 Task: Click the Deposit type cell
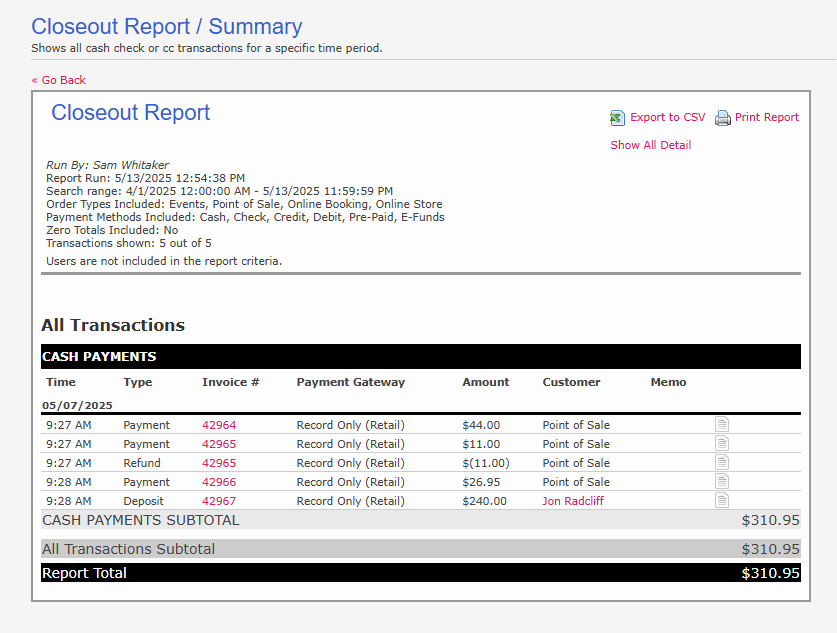point(143,501)
